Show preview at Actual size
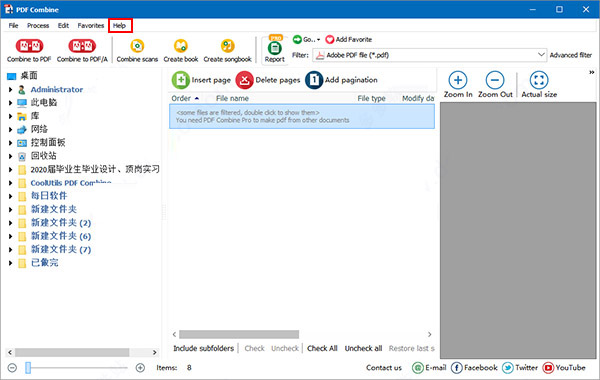Image resolution: width=600 pixels, height=380 pixels. 539,85
